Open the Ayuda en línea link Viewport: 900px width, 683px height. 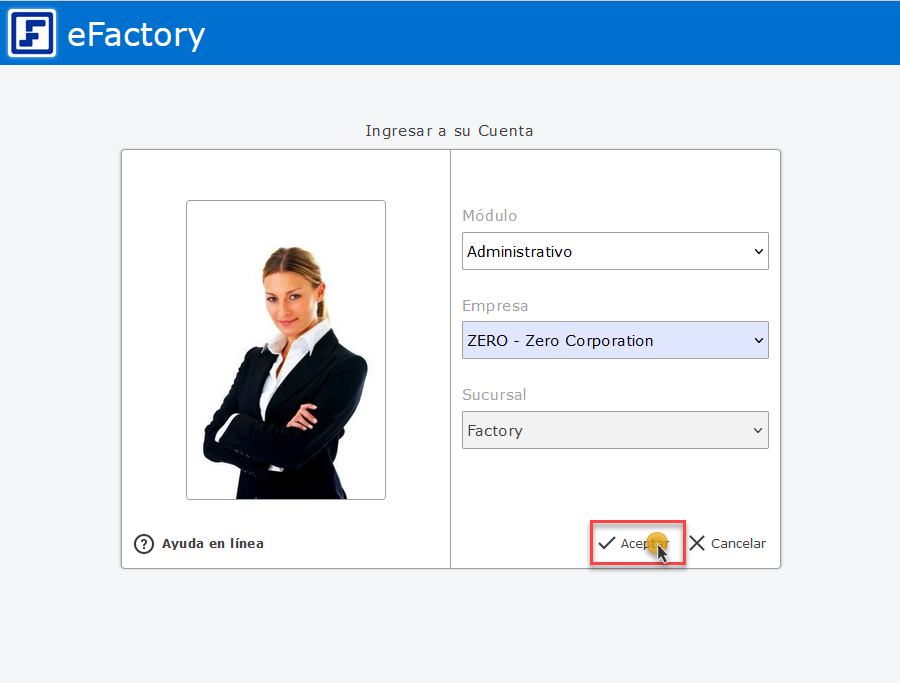[x=213, y=544]
